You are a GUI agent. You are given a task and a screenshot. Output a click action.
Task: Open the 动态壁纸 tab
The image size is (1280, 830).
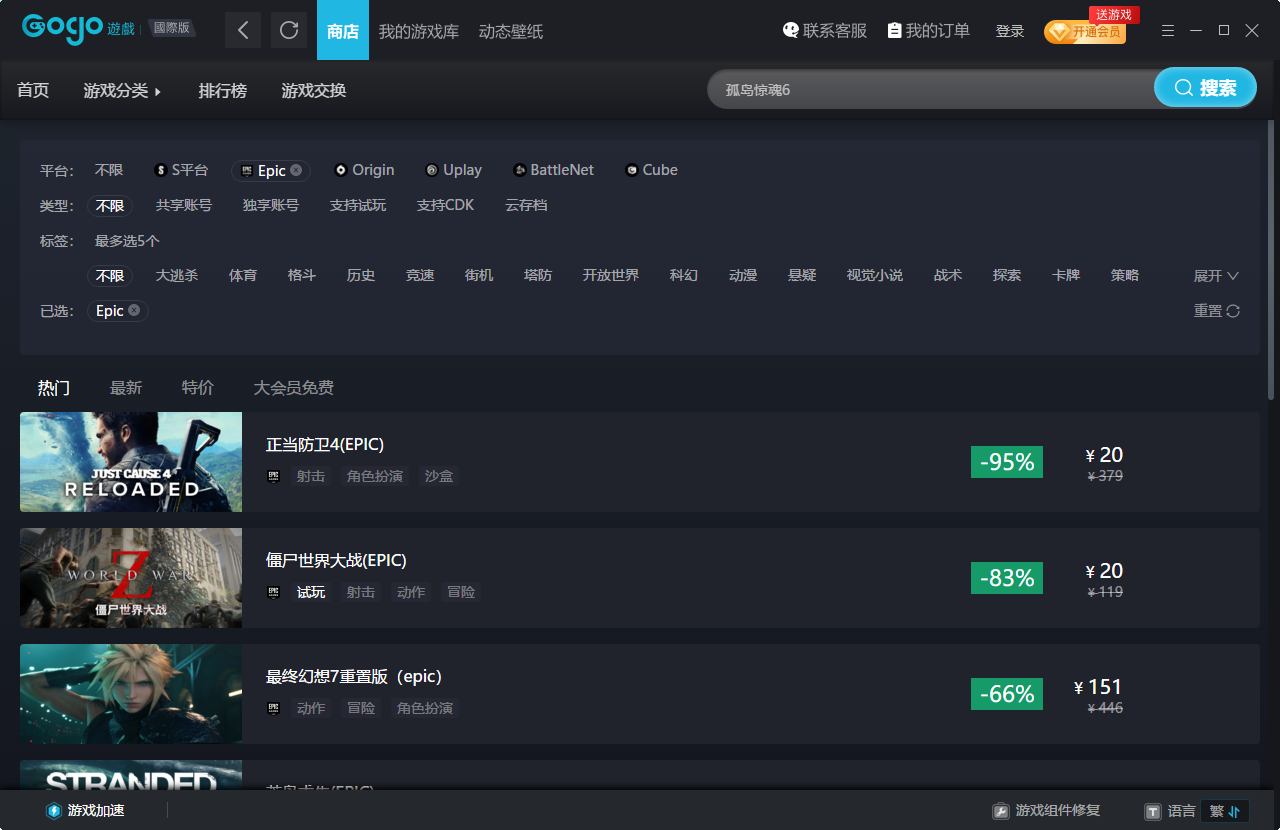click(x=511, y=31)
